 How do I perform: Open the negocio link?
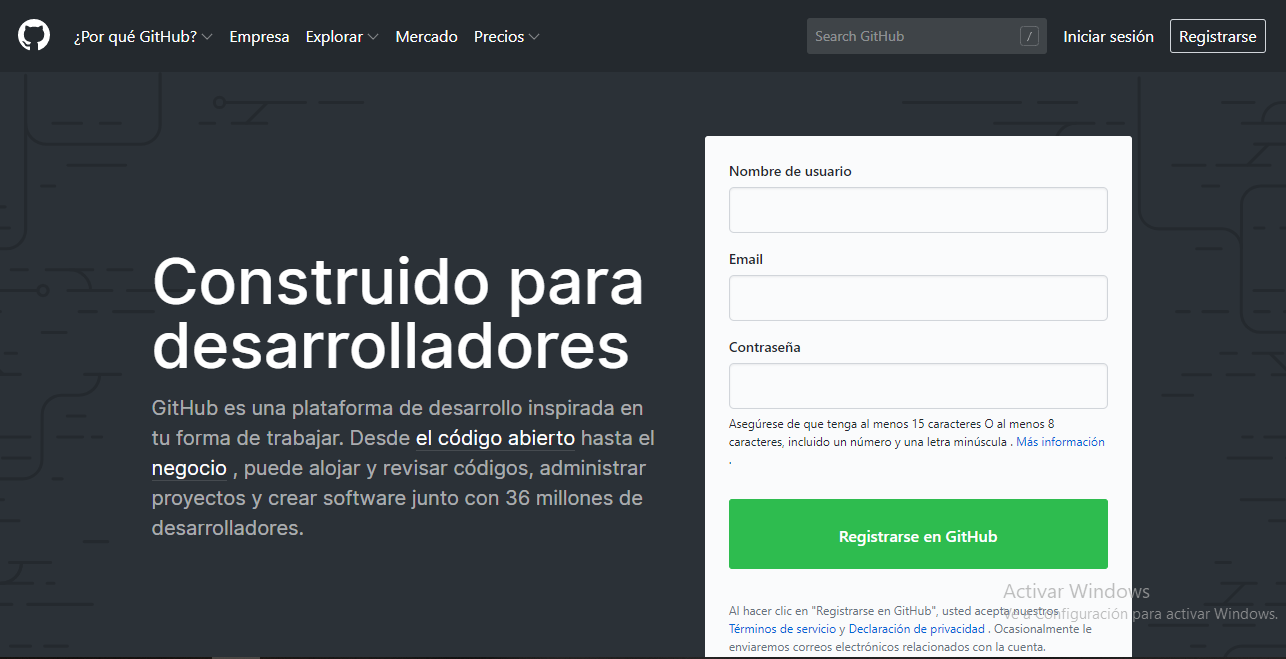click(189, 468)
